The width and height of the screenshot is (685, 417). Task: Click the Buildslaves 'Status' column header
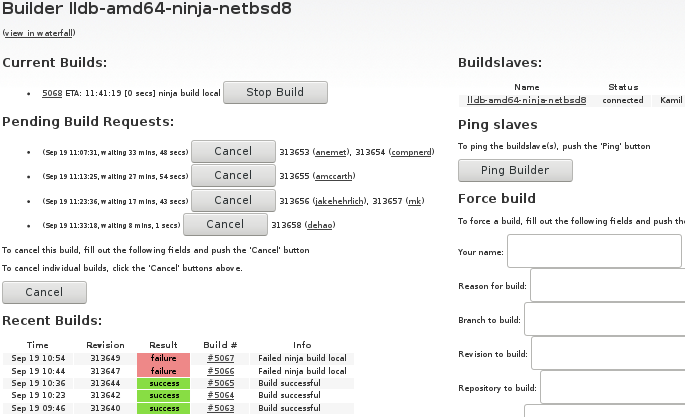tap(623, 87)
